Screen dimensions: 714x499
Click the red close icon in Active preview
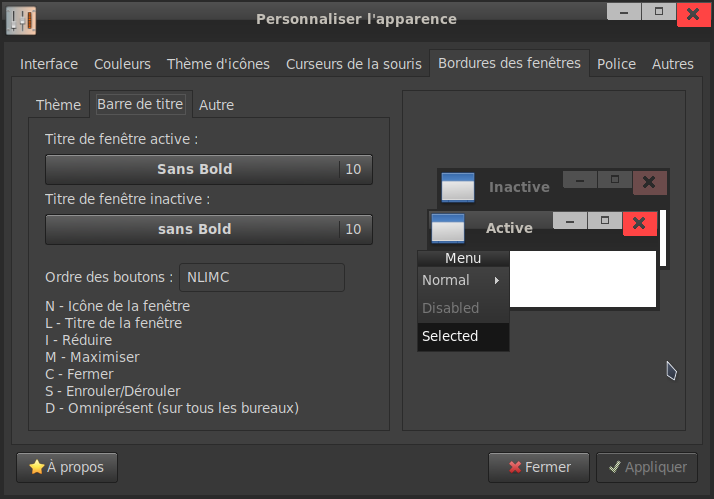pyautogui.click(x=640, y=224)
